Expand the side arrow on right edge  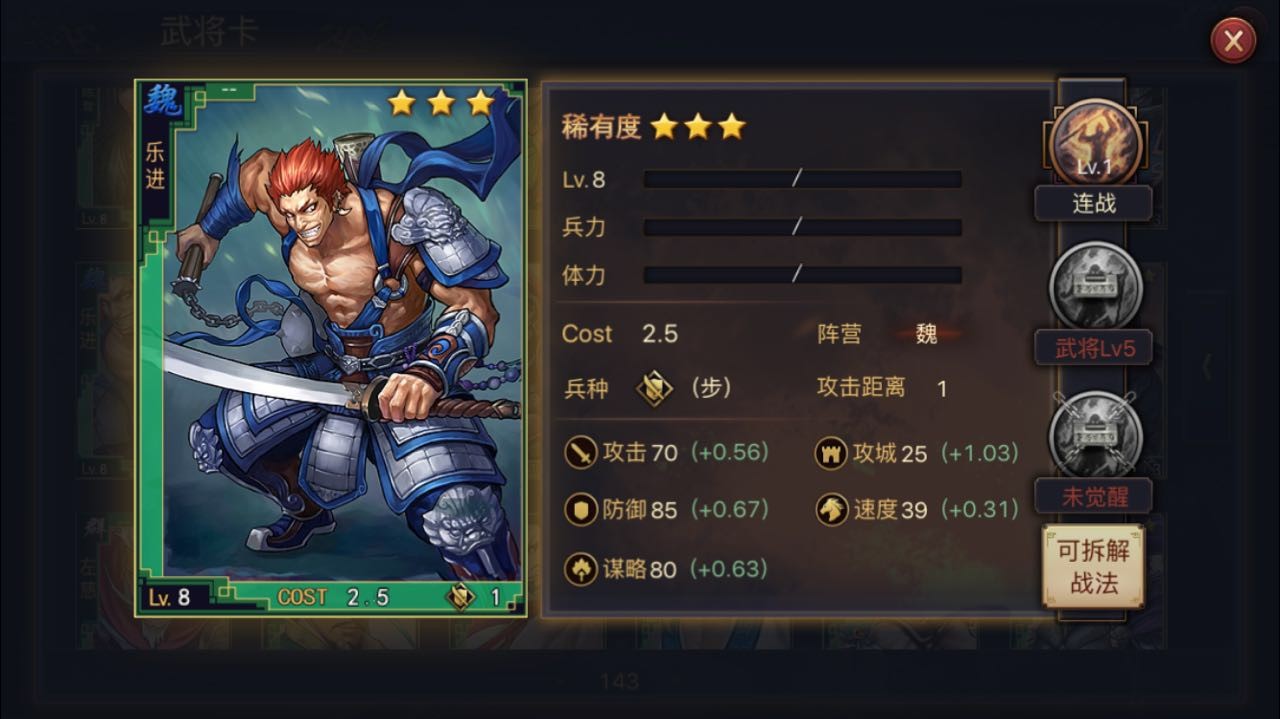pos(1207,366)
